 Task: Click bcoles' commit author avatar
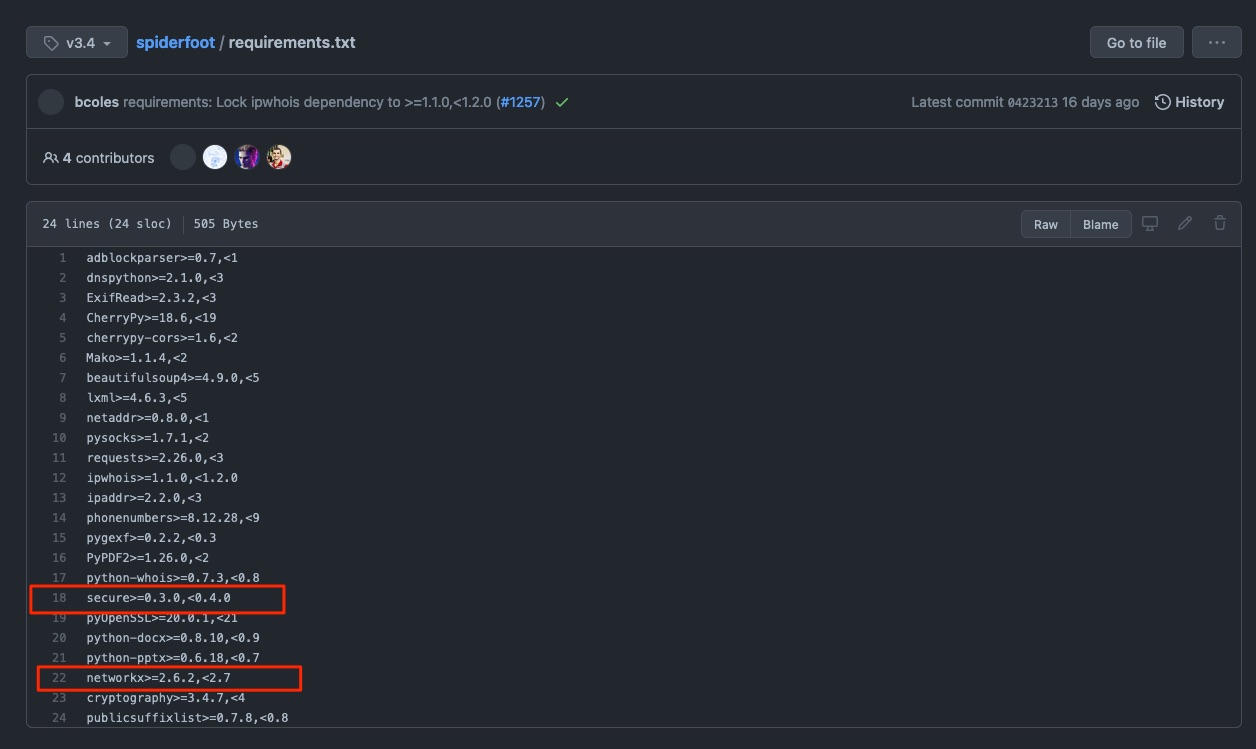point(50,101)
